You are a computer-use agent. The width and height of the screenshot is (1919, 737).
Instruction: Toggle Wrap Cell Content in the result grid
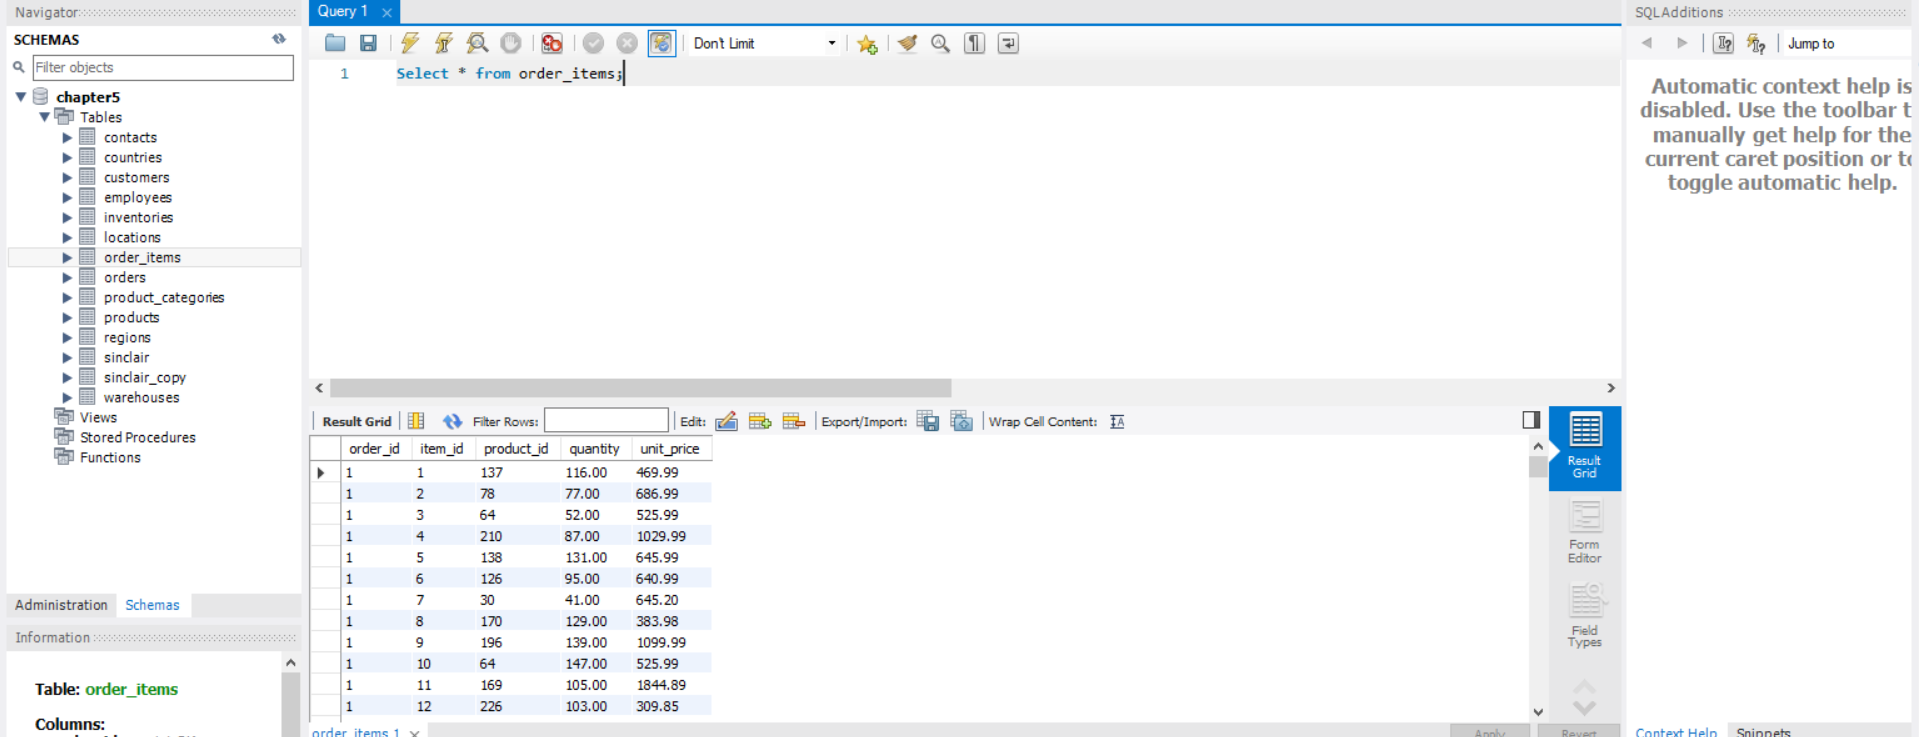(1117, 421)
